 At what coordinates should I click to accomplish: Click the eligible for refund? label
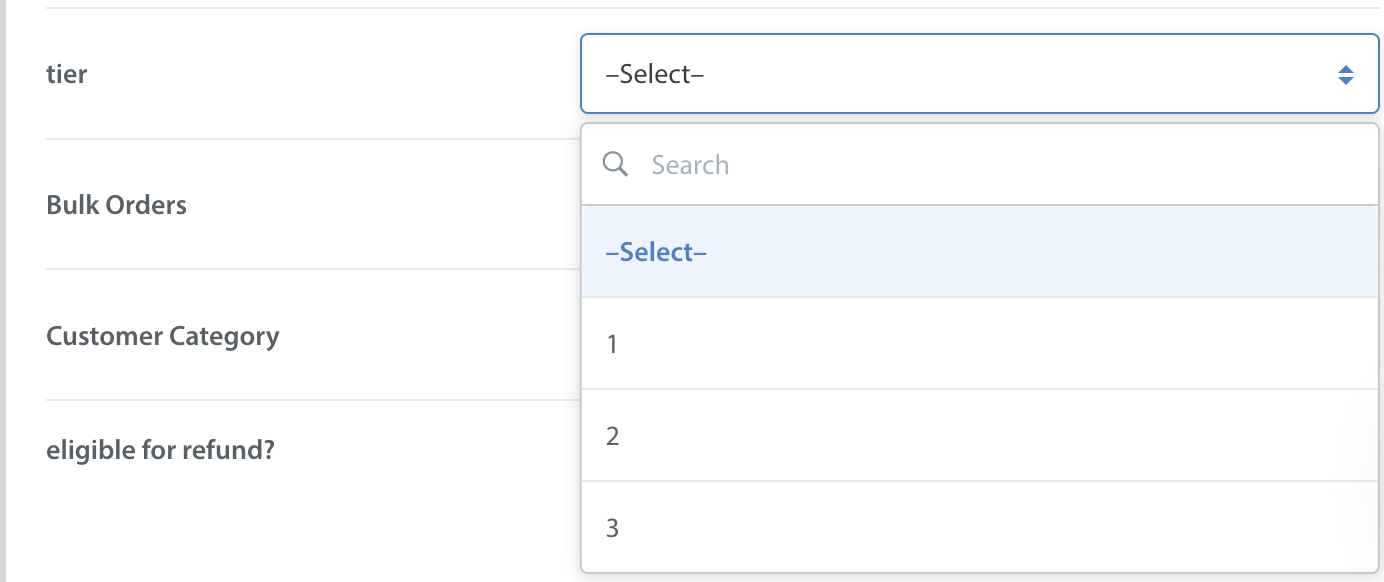click(160, 450)
